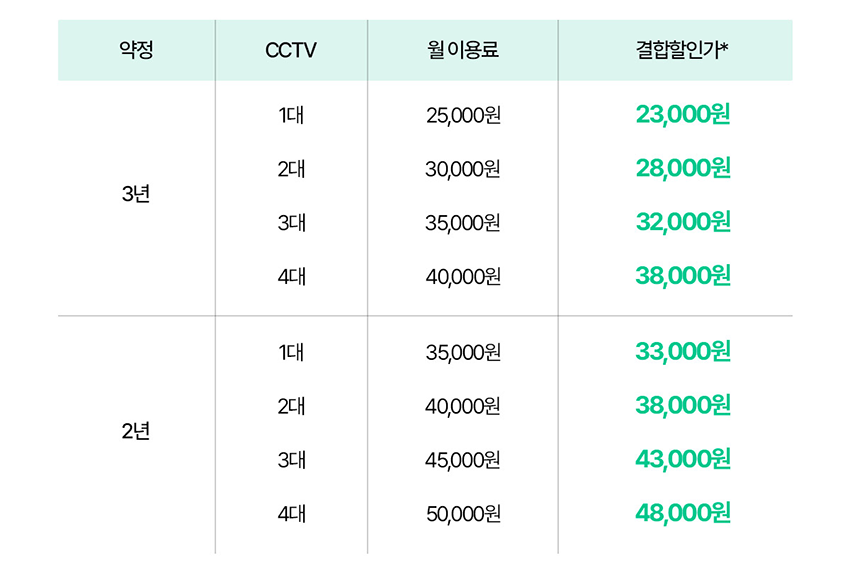This screenshot has width=850, height=575.
Task: Click the 48,000원 discounted price
Action: 683,513
